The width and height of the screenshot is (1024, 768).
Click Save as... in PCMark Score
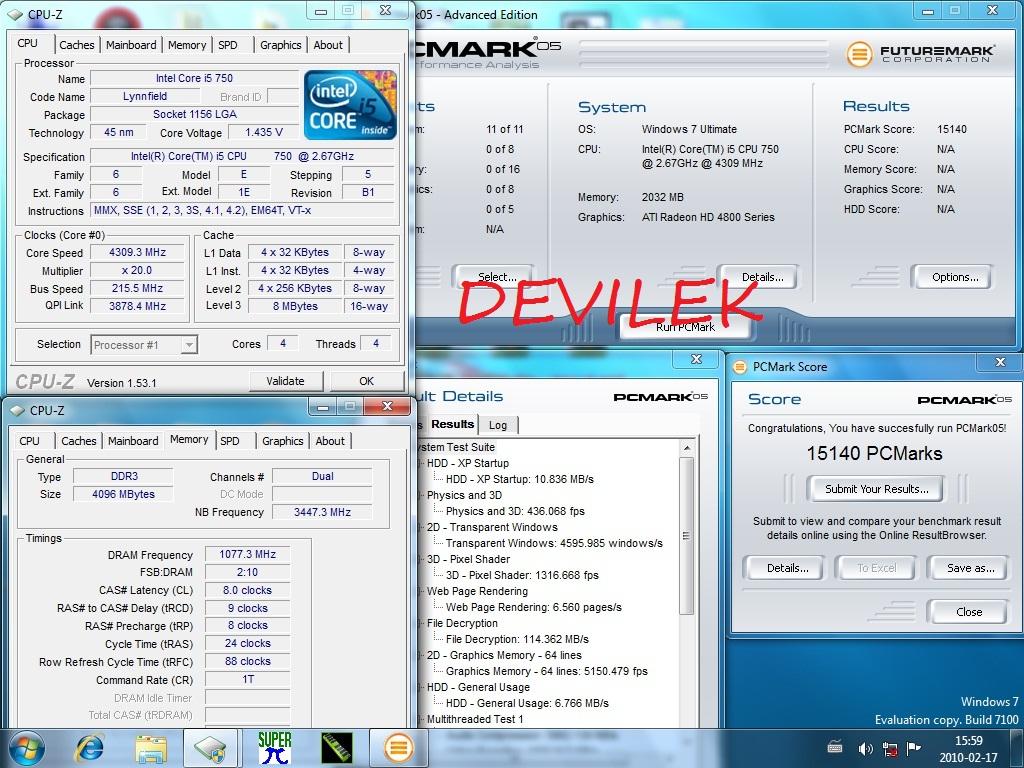tap(970, 568)
